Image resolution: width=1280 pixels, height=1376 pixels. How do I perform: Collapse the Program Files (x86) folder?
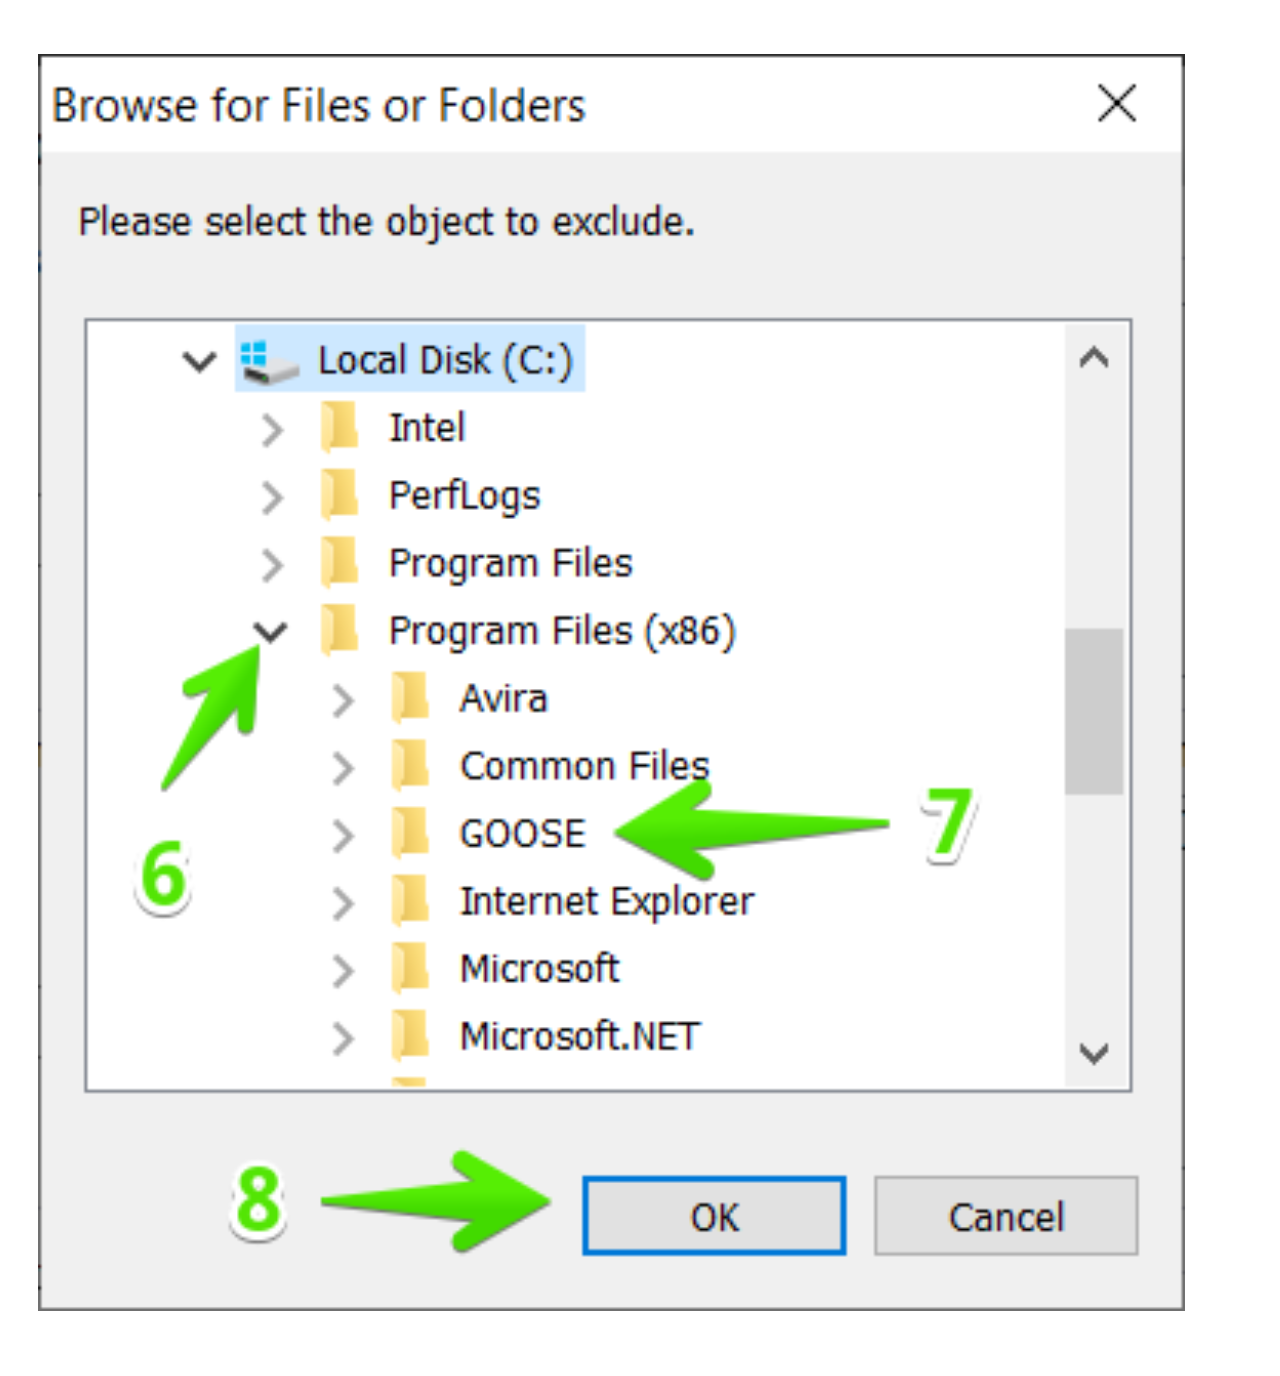pos(270,632)
